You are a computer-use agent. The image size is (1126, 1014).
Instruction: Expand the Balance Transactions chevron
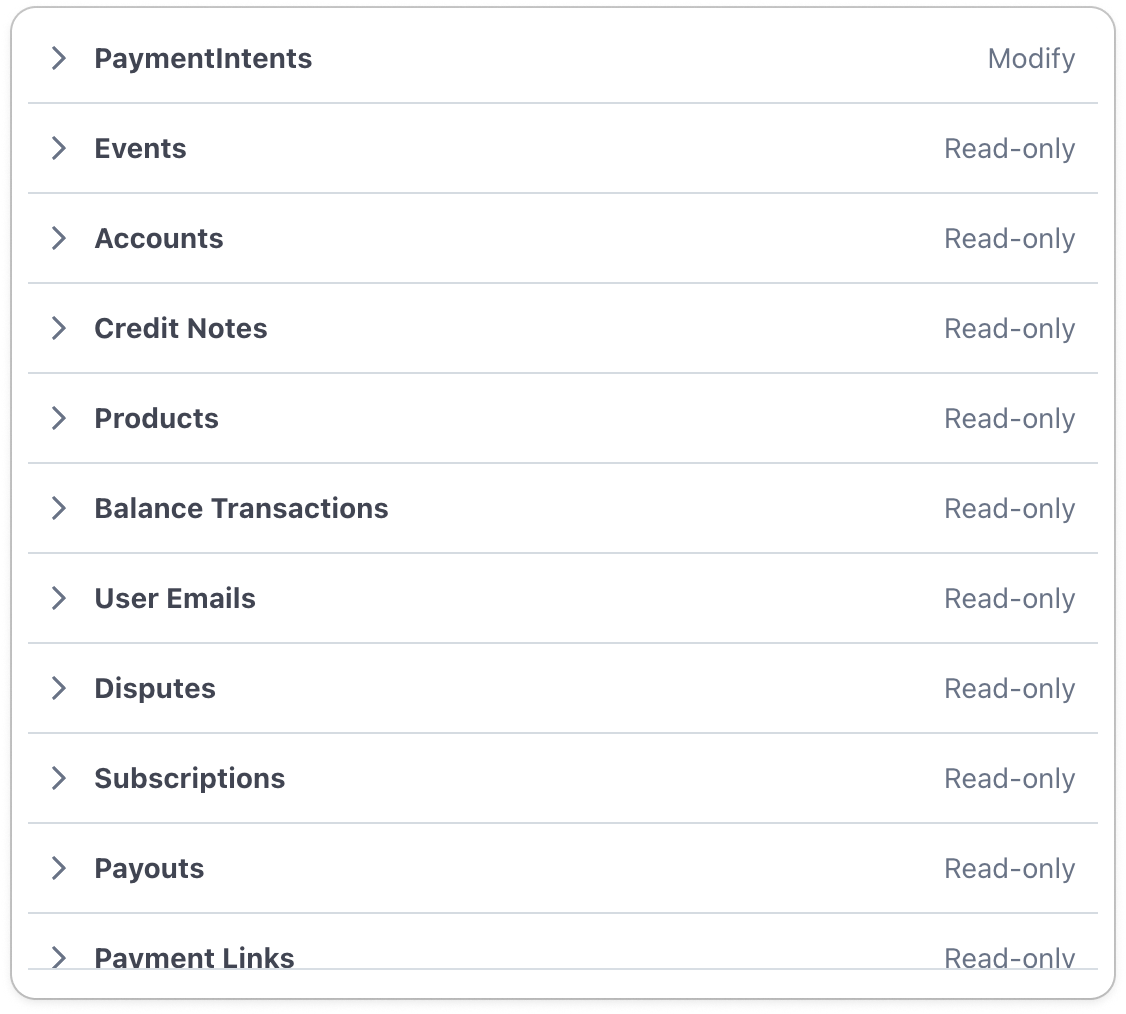click(59, 508)
